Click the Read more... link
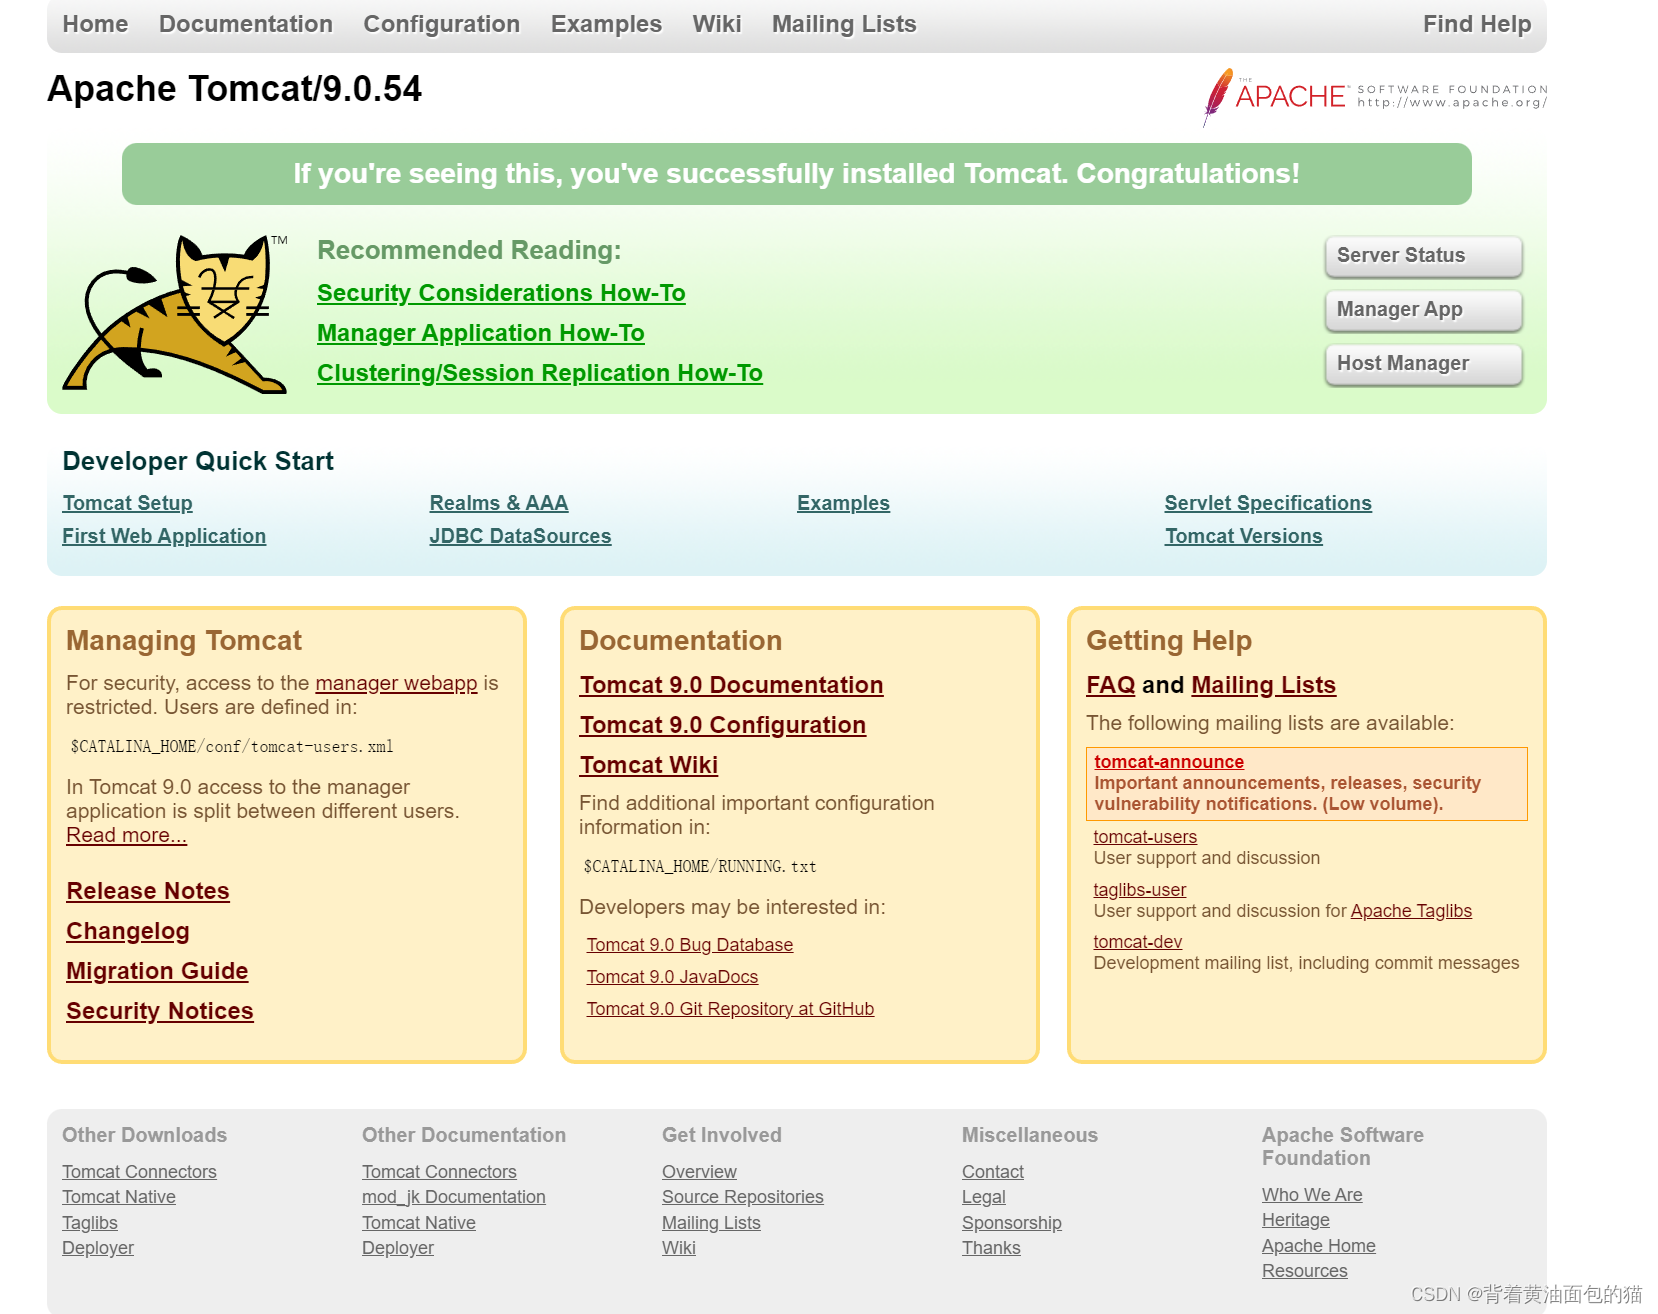 (126, 835)
